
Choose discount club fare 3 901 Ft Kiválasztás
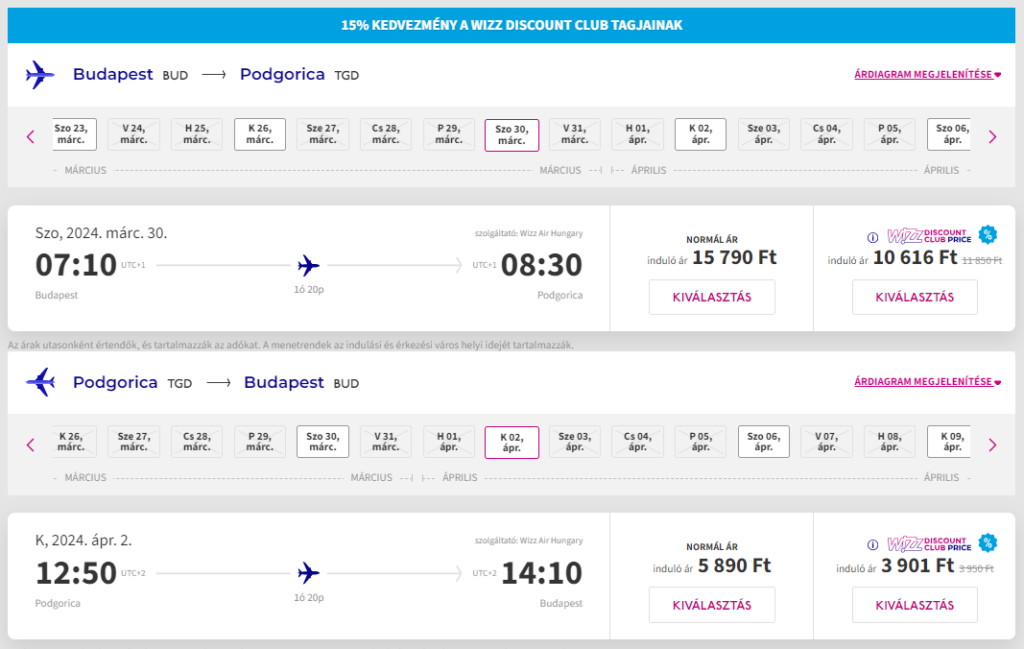coord(914,605)
